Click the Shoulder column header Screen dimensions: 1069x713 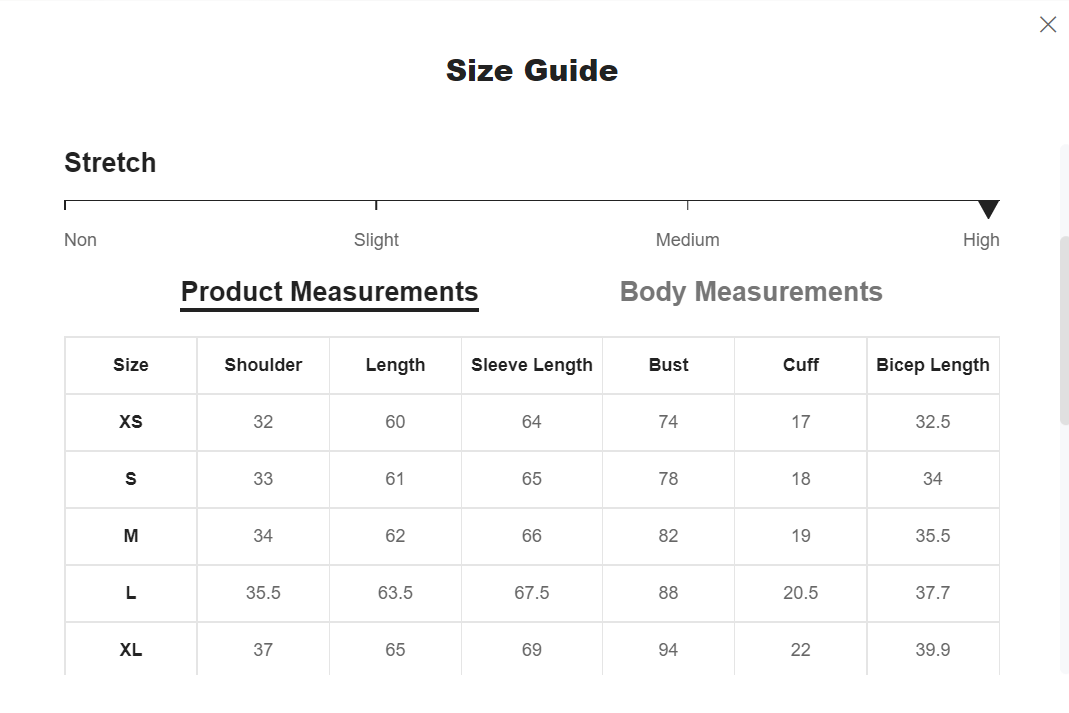click(263, 365)
